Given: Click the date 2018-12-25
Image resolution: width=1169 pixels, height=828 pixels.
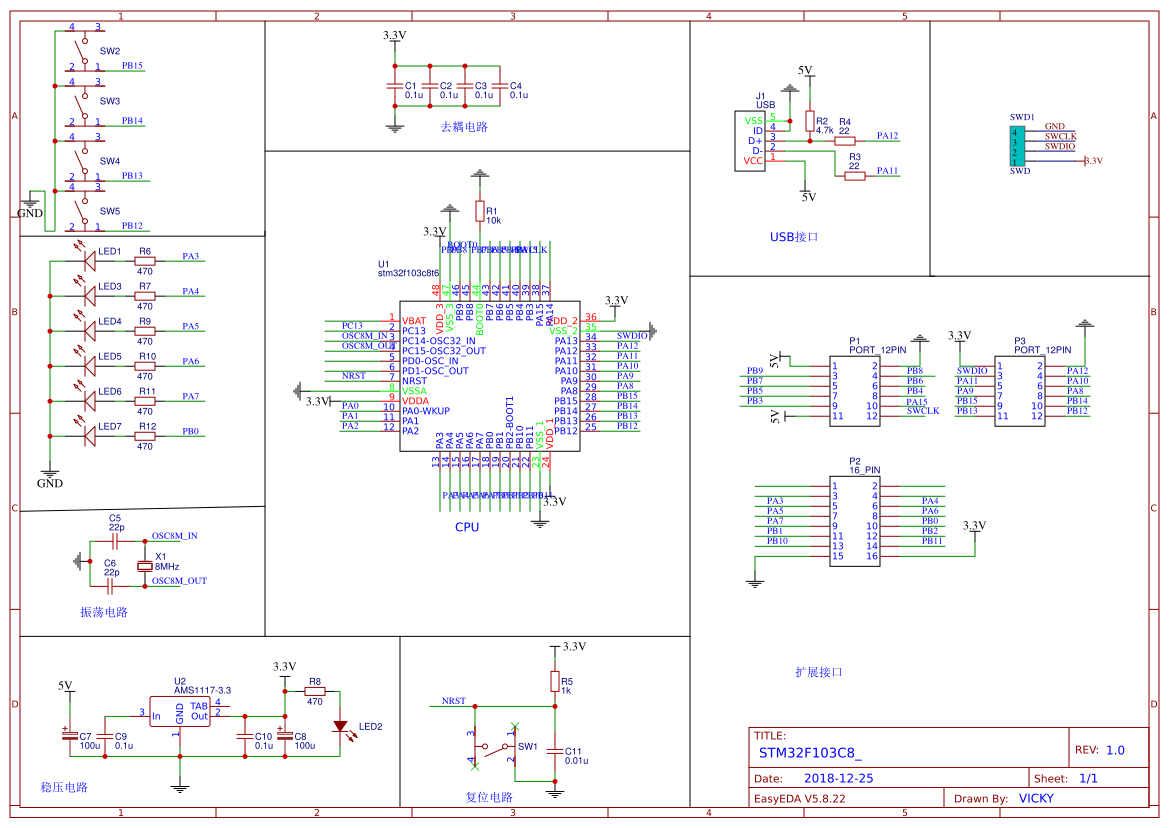Looking at the screenshot, I should point(838,778).
